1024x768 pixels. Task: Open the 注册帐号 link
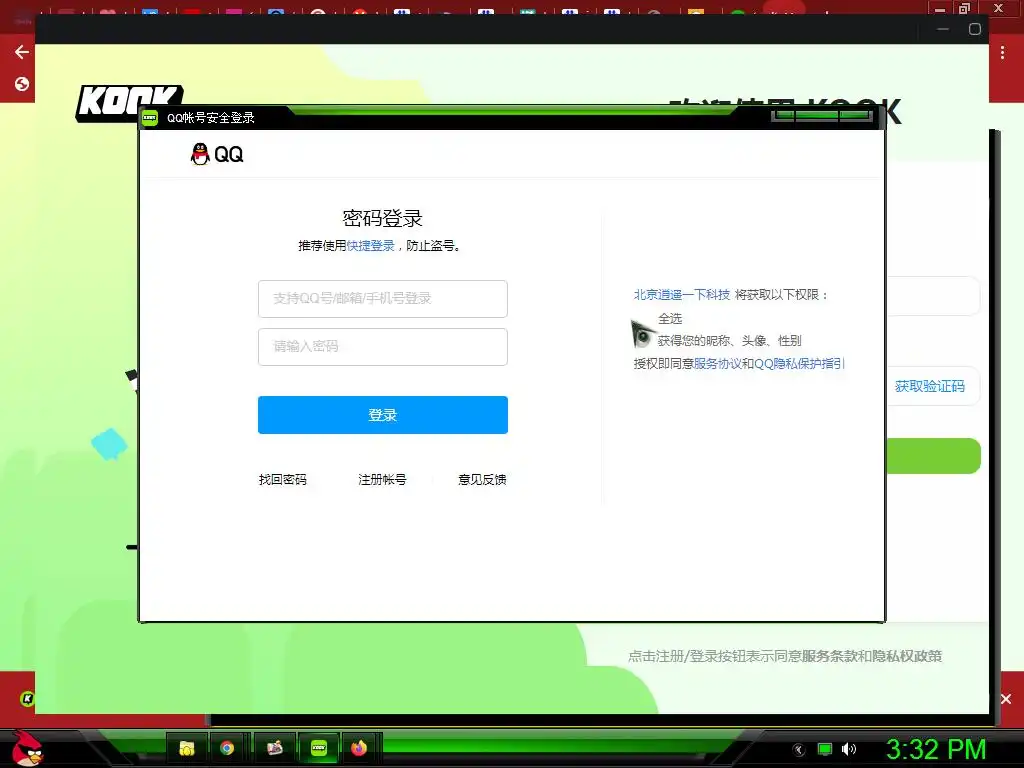[383, 479]
